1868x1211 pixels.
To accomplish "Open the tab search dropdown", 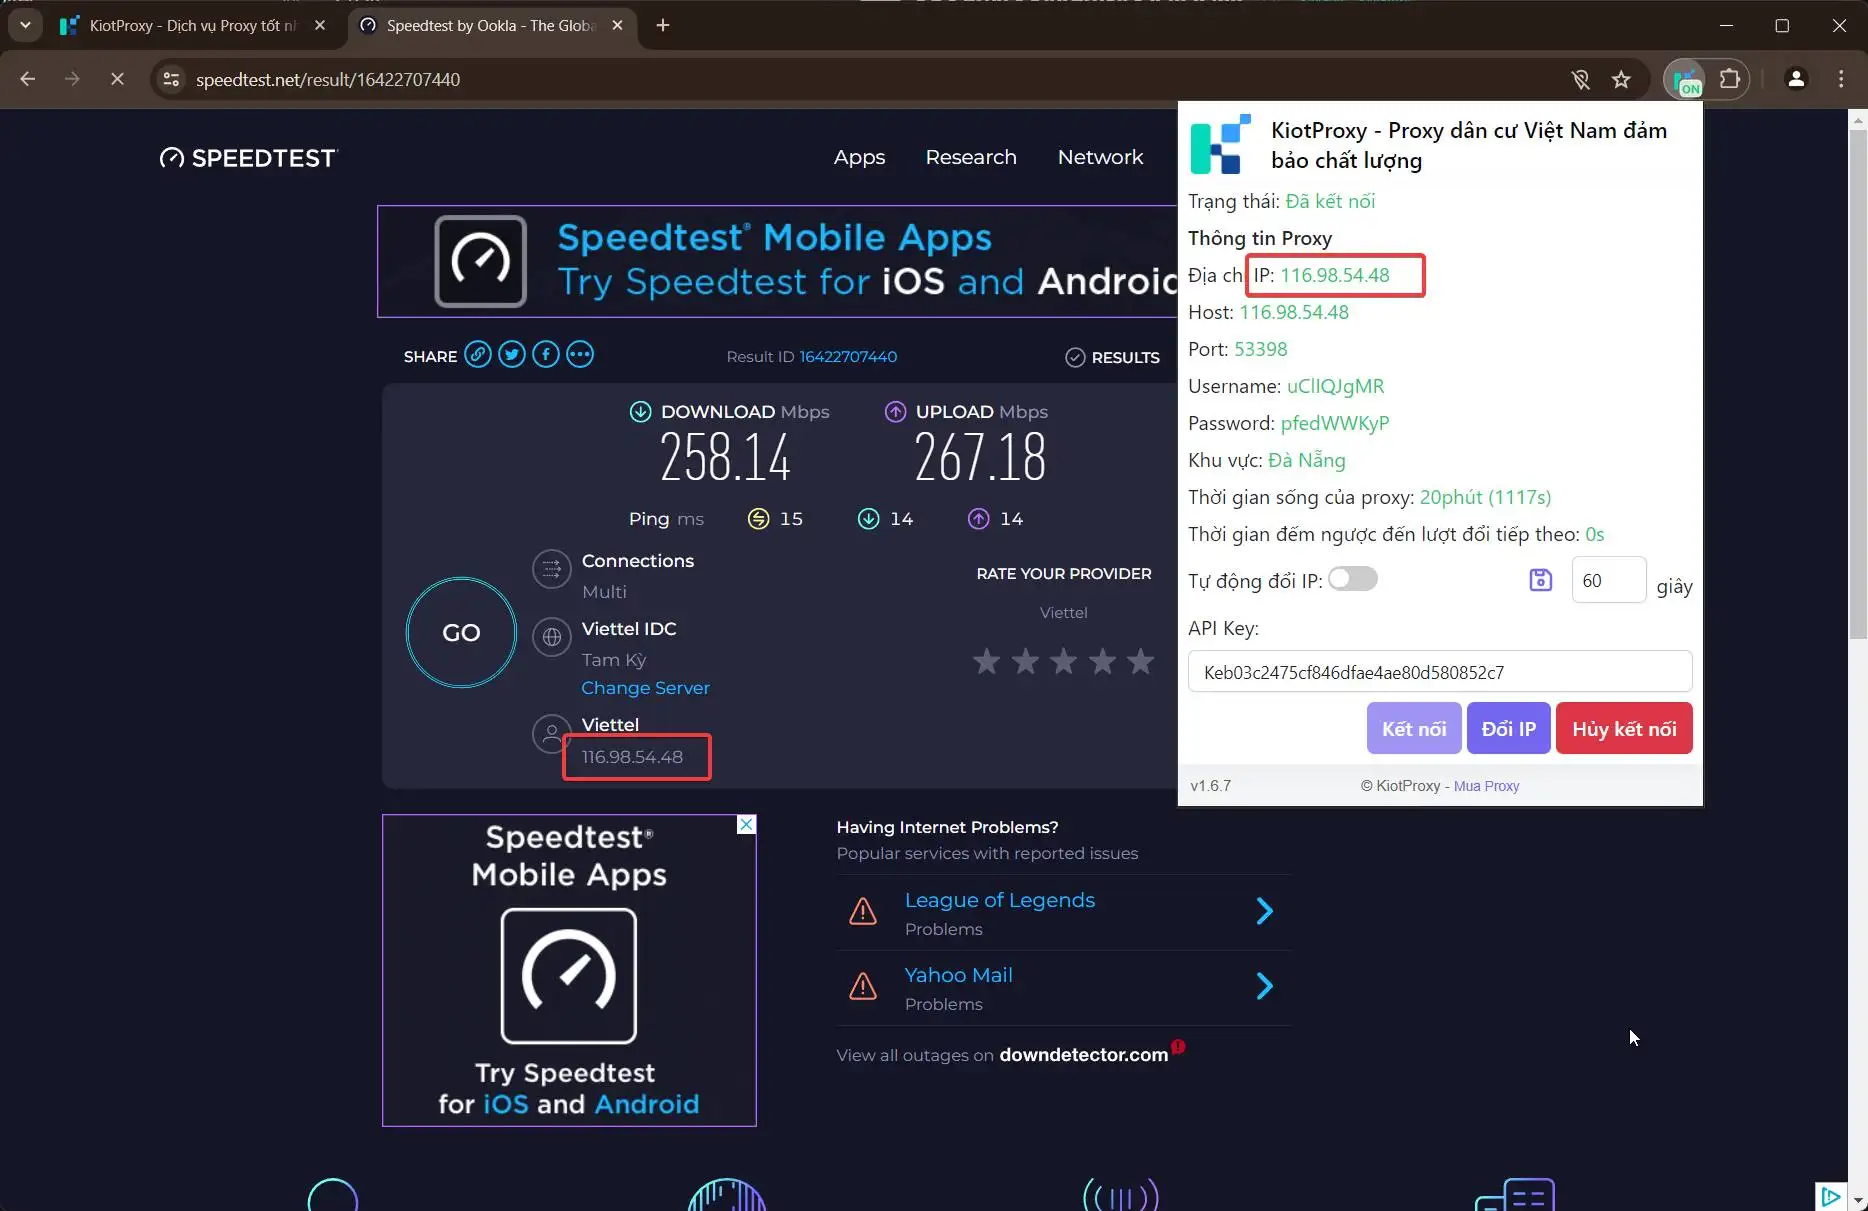I will pos(25,25).
